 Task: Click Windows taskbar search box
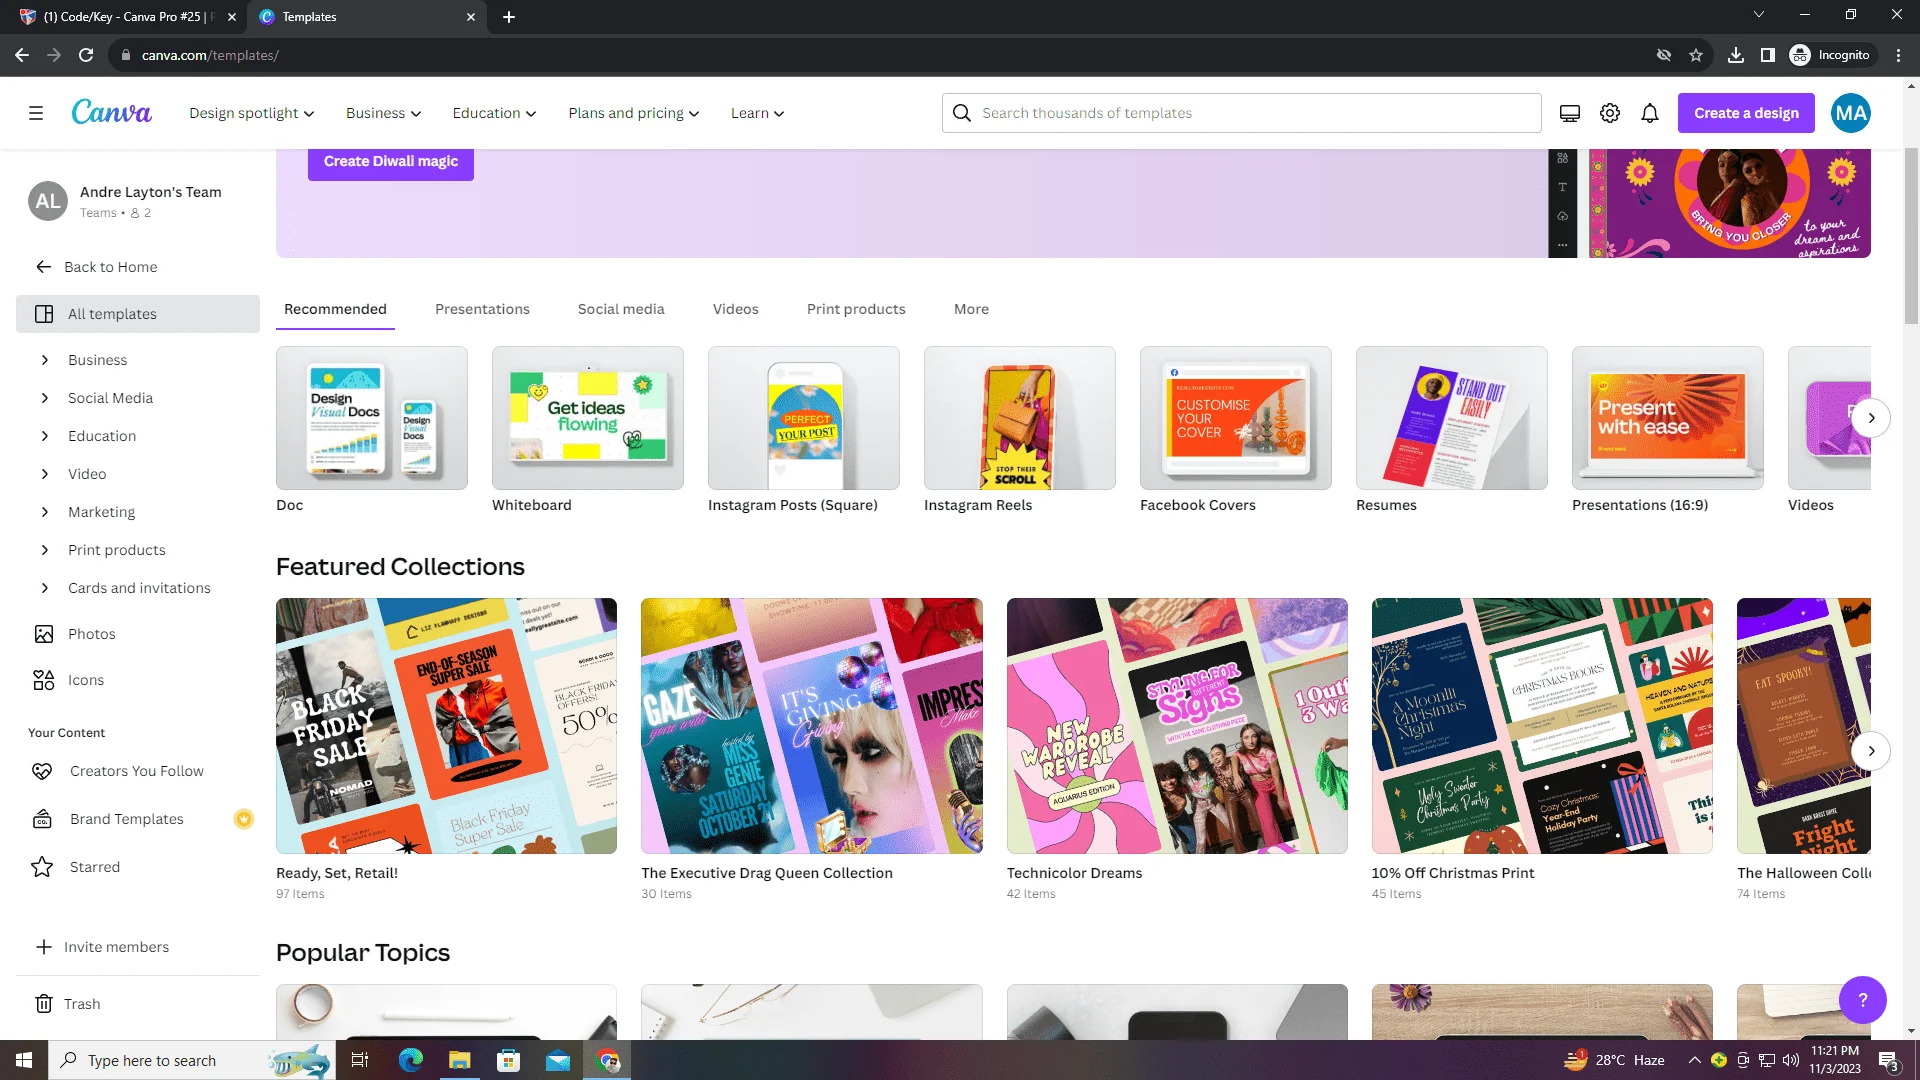(190, 1060)
